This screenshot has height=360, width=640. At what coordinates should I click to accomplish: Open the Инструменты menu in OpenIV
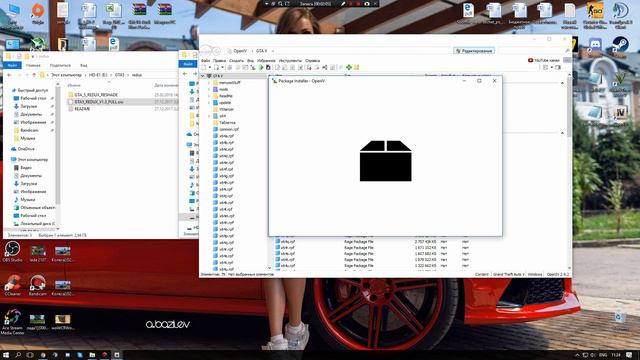pyautogui.click(x=290, y=61)
